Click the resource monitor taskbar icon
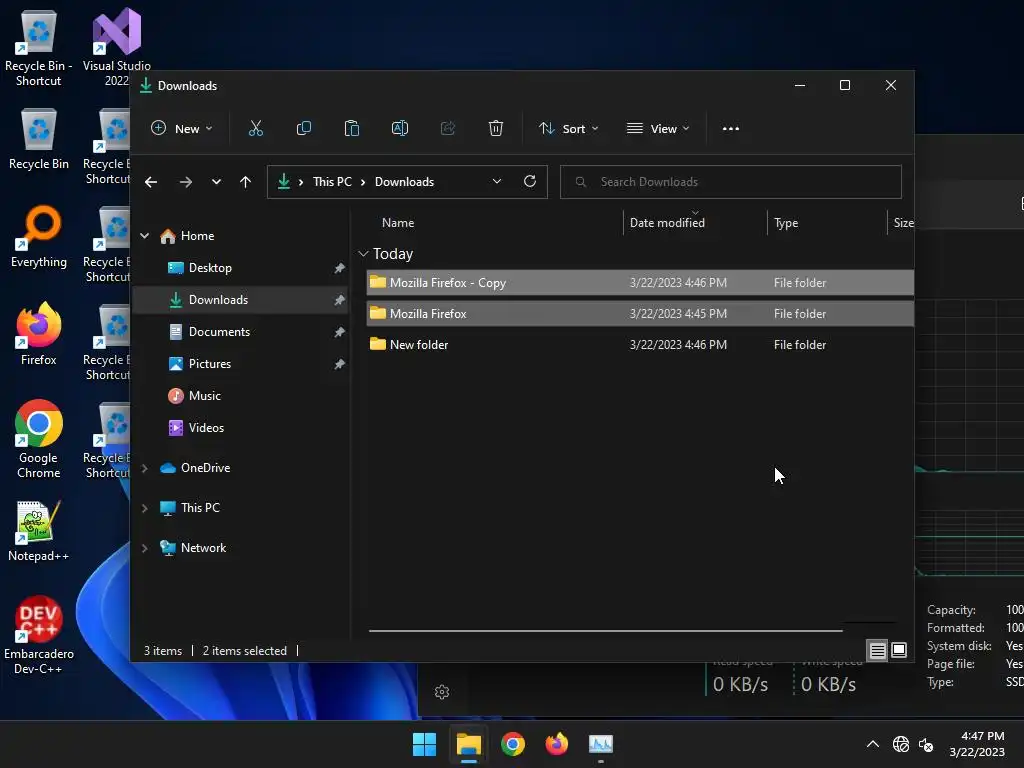Screen dimensions: 1024x768 pos(601,744)
